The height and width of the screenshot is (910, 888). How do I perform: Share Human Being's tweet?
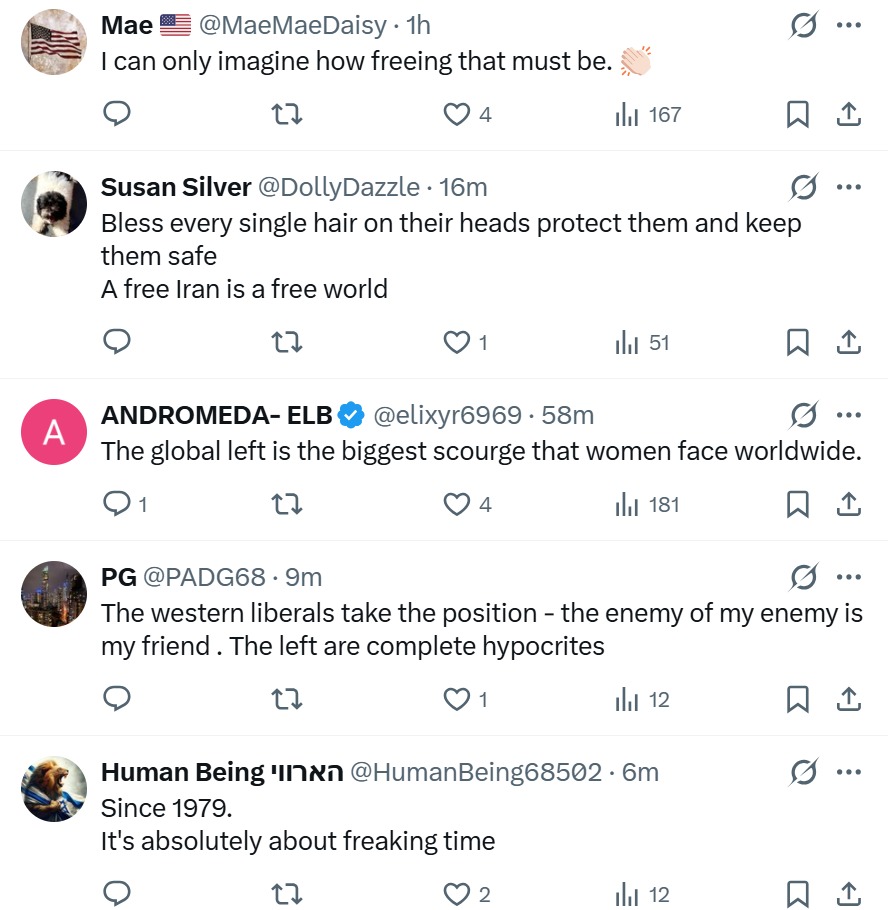click(x=848, y=895)
